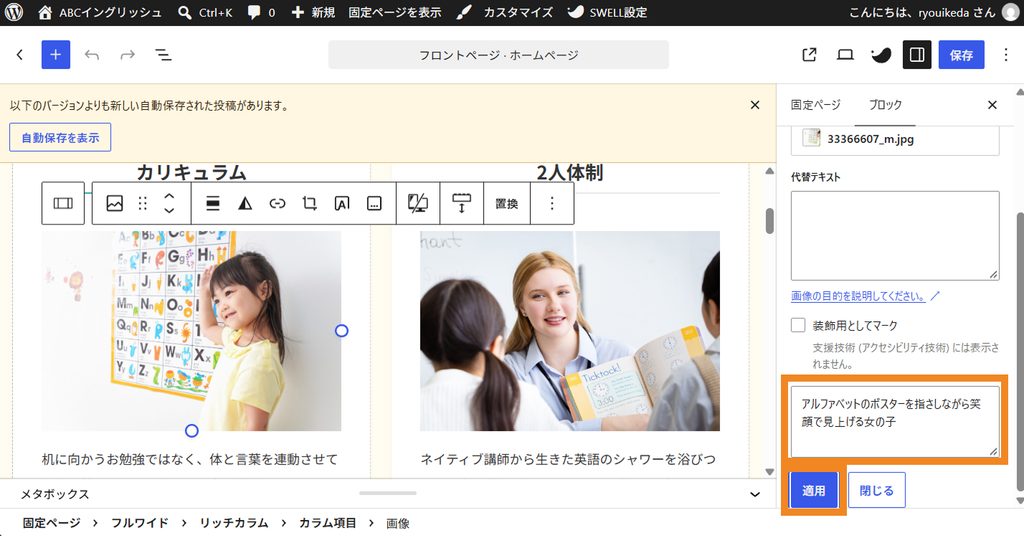The height and width of the screenshot is (536, 1024).
Task: Toggle the blue block inserter plus button
Action: 56,55
